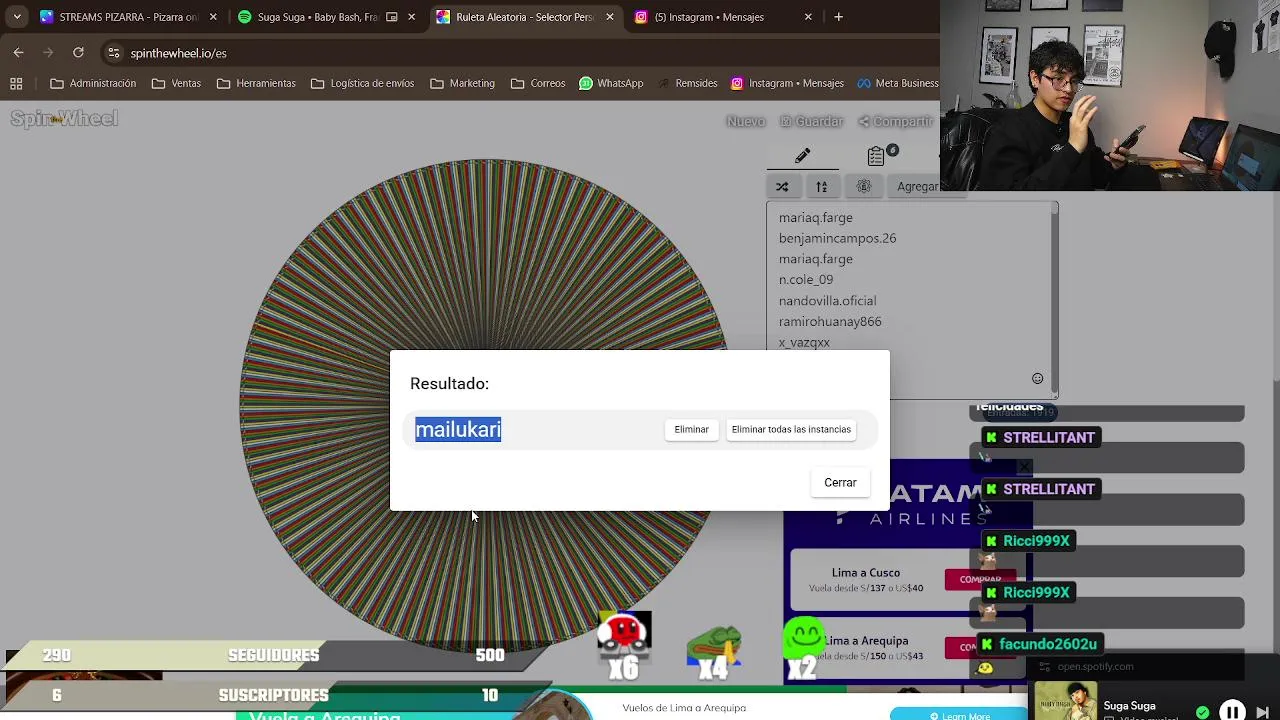Open site information icon in address bar
This screenshot has width=1280, height=720.
click(114, 53)
